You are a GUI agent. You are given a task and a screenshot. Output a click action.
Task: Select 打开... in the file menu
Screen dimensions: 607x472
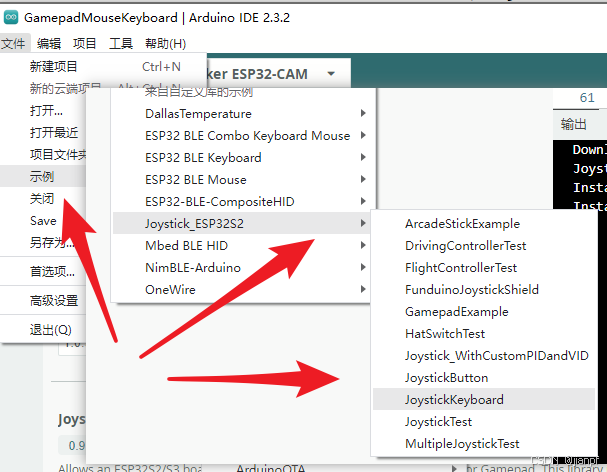[43, 111]
